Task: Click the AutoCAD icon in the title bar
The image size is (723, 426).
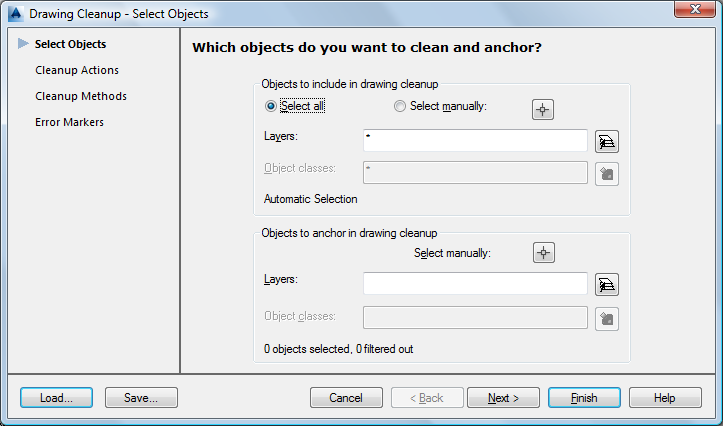Action: pyautogui.click(x=15, y=13)
